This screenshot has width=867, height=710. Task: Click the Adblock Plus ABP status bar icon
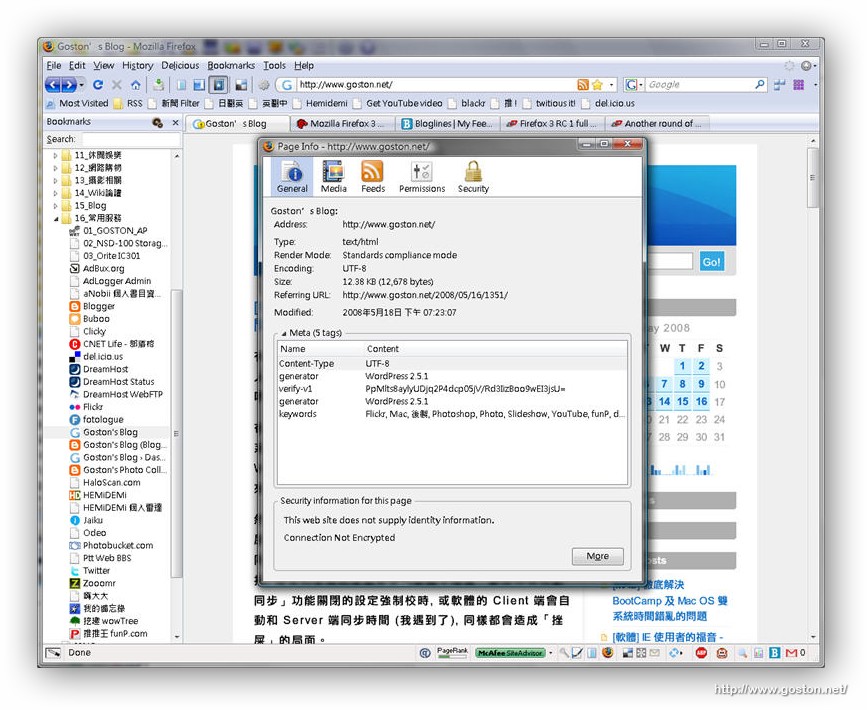tap(701, 653)
